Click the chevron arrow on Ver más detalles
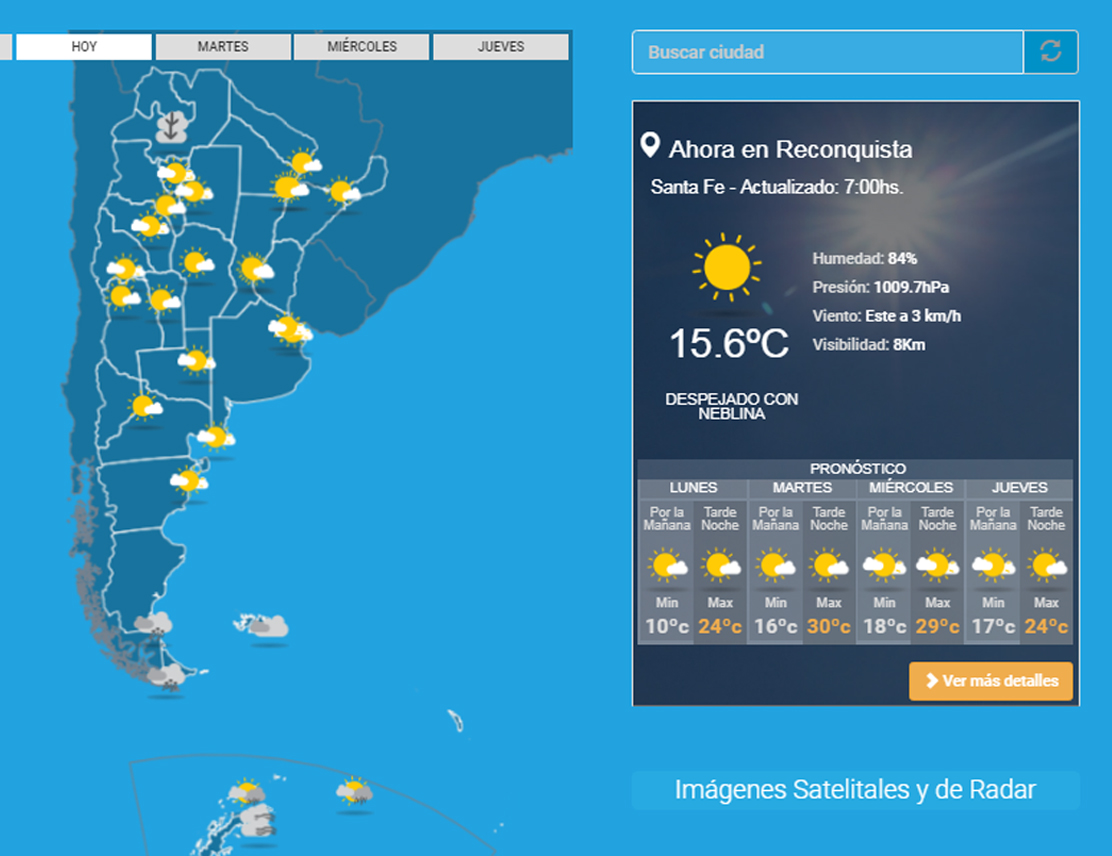 pos(932,681)
